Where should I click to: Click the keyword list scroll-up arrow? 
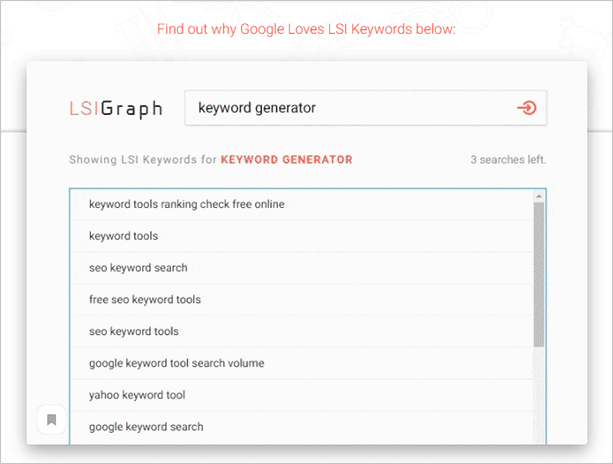click(x=539, y=195)
